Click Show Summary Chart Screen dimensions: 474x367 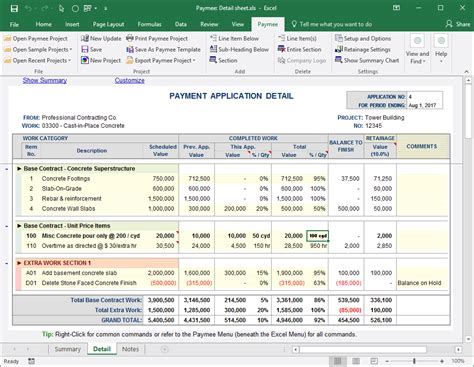click(367, 61)
